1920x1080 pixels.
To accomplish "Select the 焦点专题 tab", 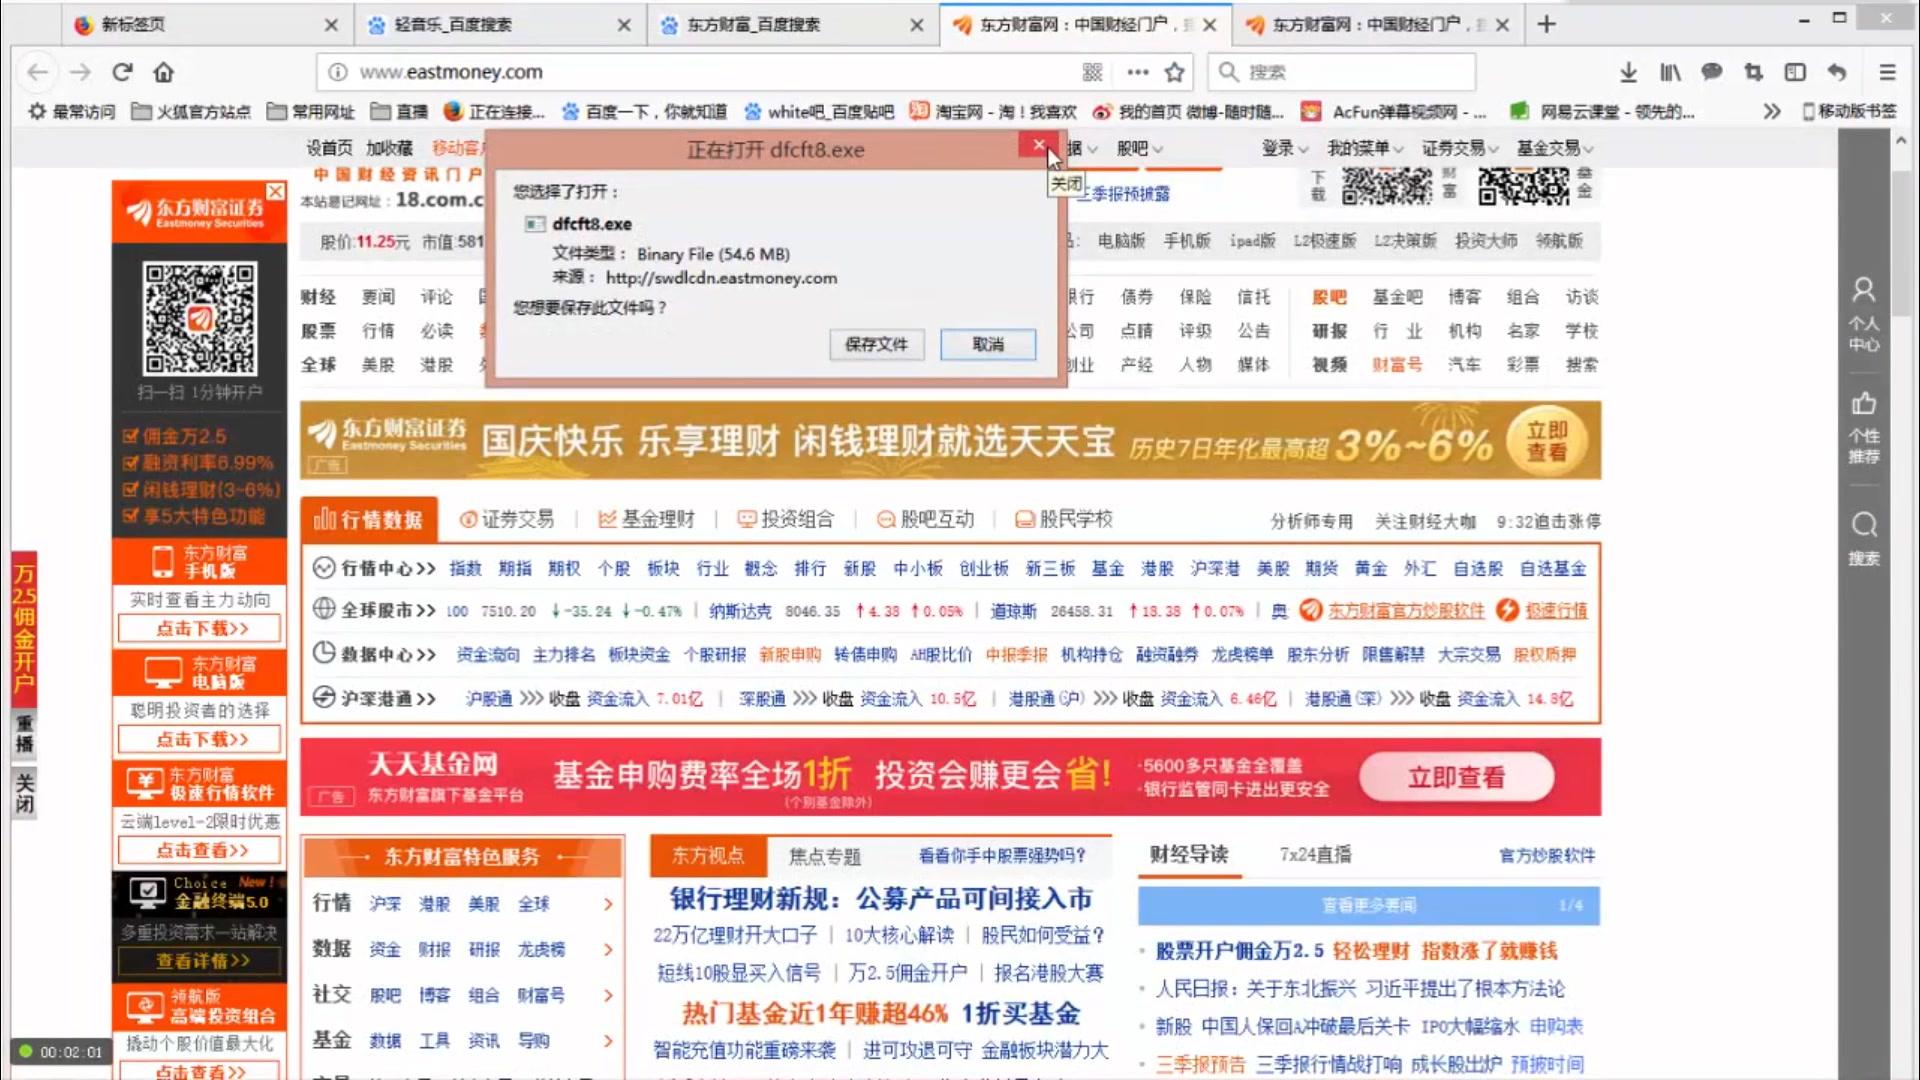I will click(x=828, y=856).
